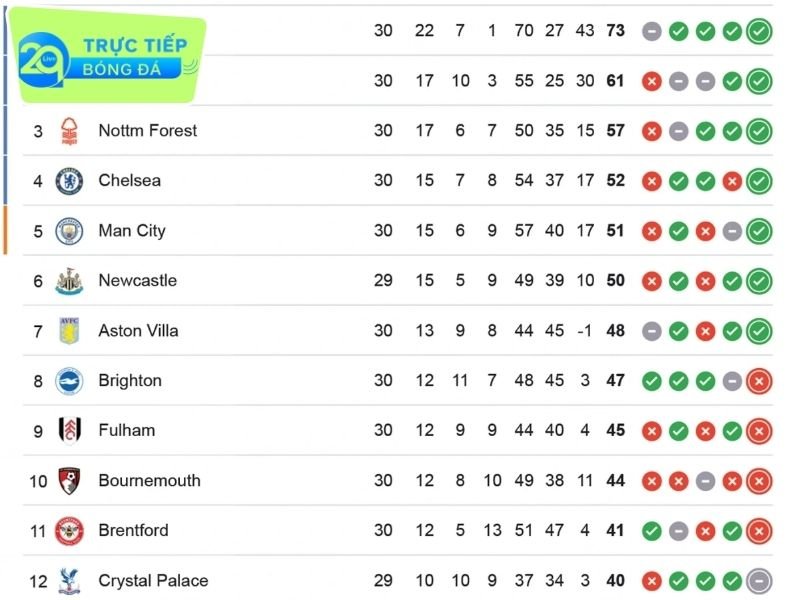Select the Bournemouth team name
The image size is (800, 600).
point(149,481)
